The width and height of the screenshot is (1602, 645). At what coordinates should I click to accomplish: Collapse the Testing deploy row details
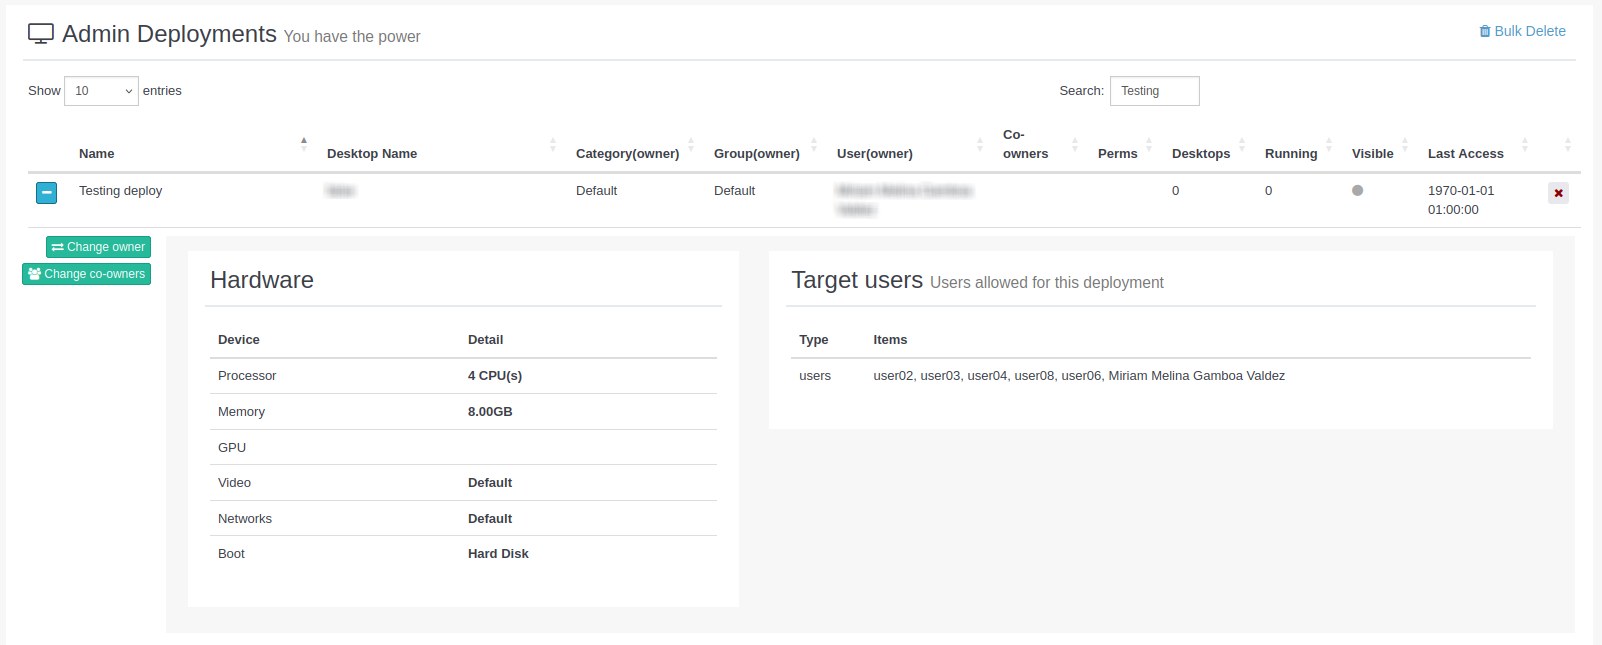point(47,193)
